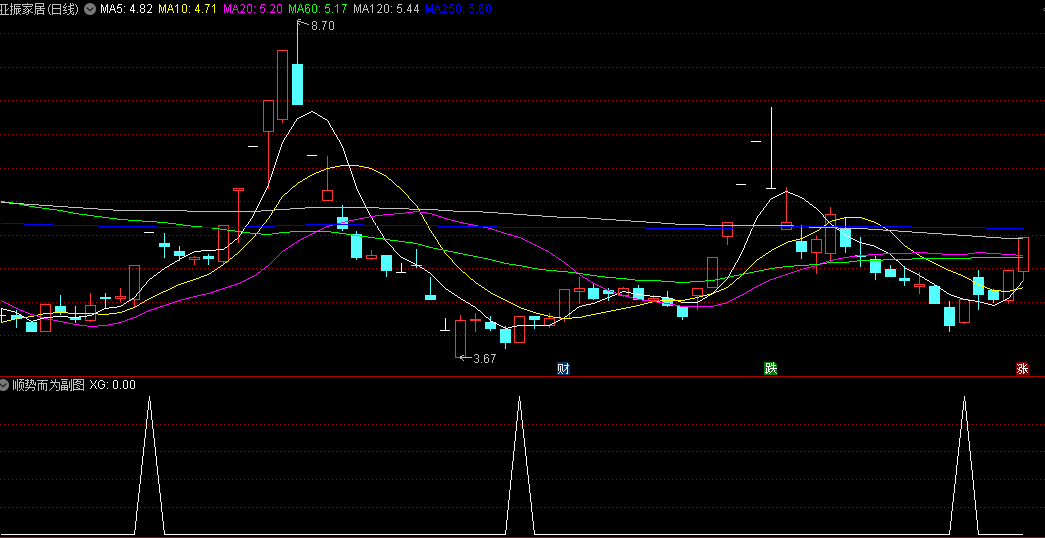Click the rightmost red candlestick on chart
Screen dimensions: 1045x538
click(1023, 255)
